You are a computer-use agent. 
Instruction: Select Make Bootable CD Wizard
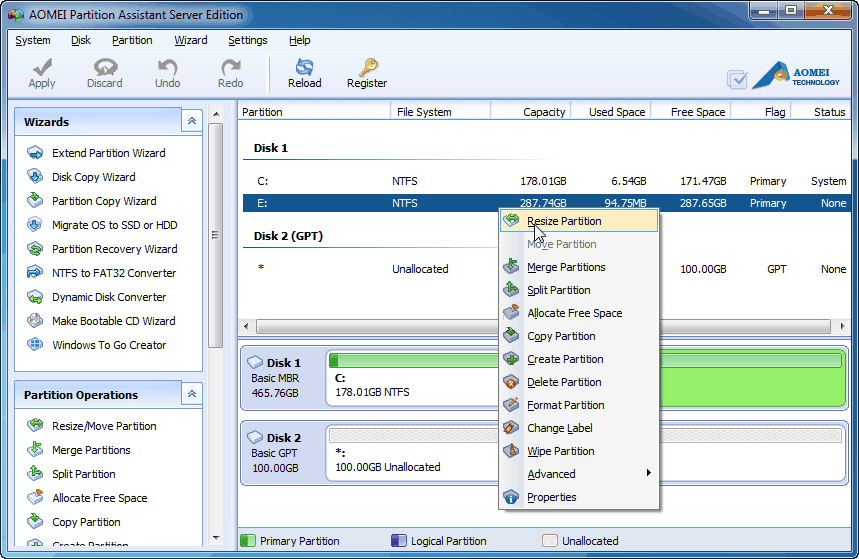tap(113, 321)
